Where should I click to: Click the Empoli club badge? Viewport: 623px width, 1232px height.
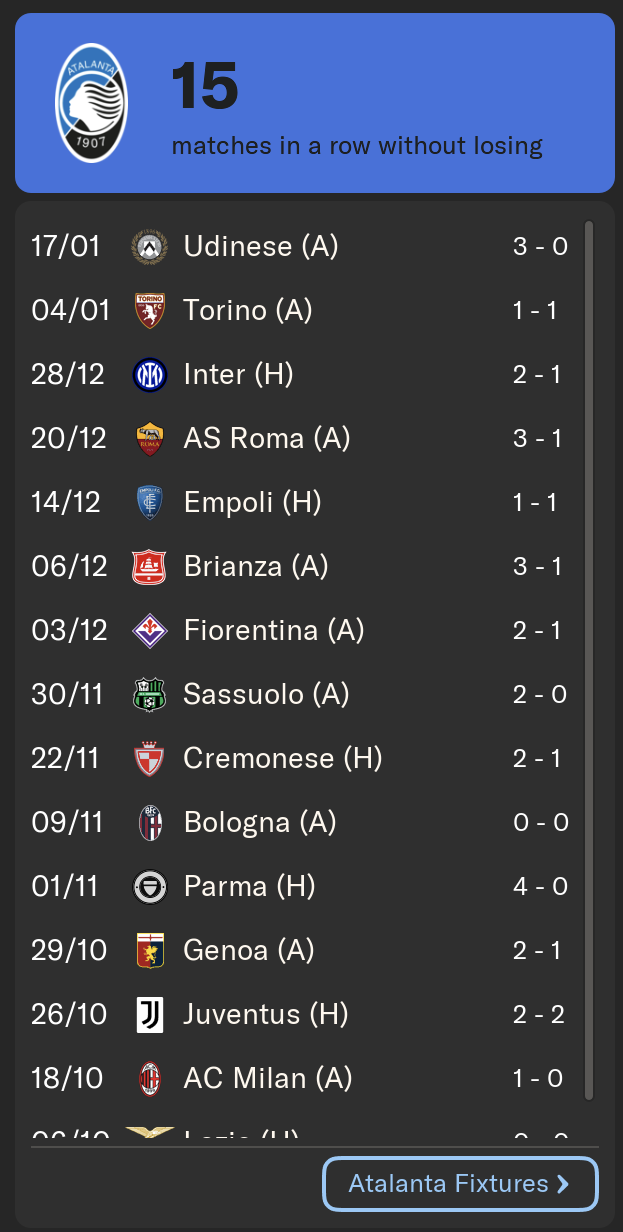[149, 503]
